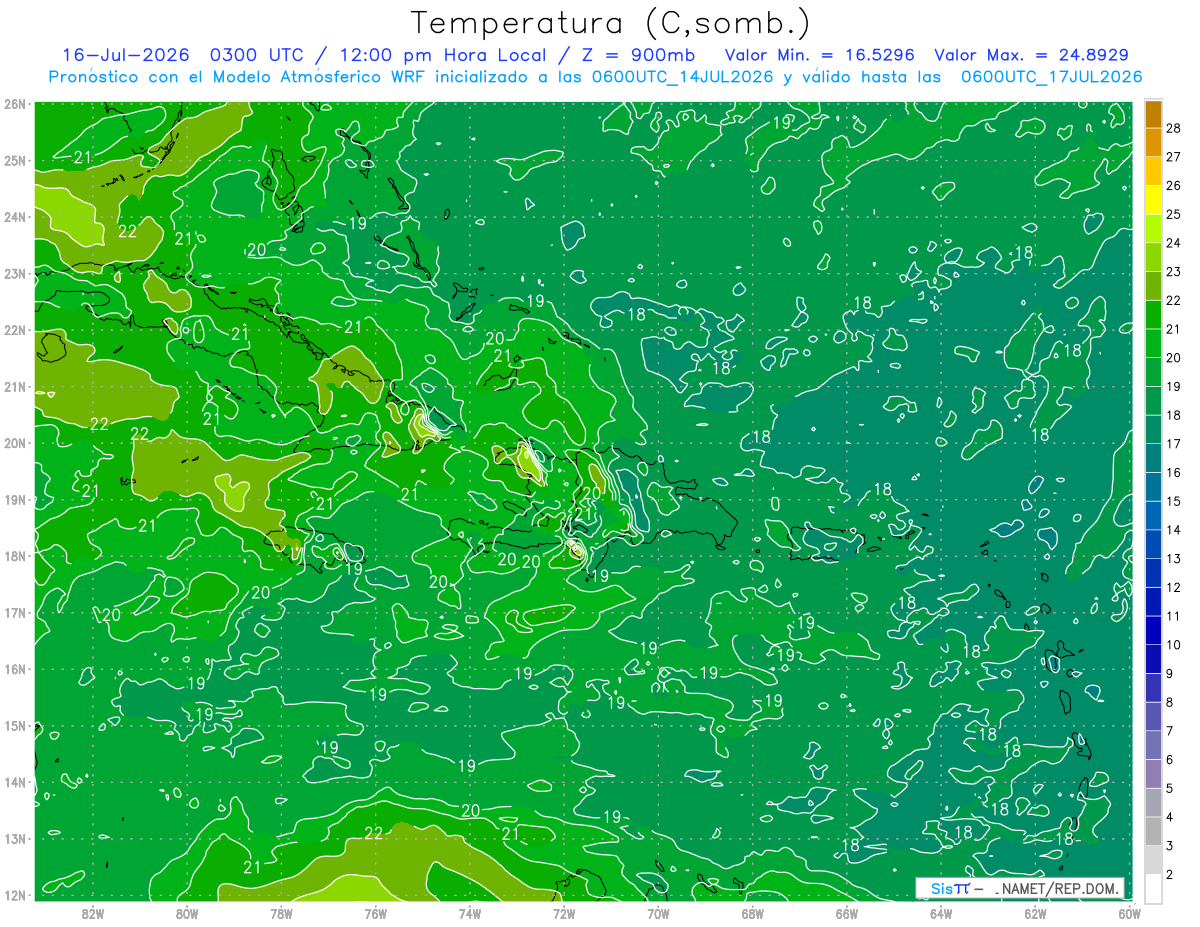Screen dimensions: 1200x927
Task: Click the 4 label on color scale
Action: click(x=1170, y=817)
